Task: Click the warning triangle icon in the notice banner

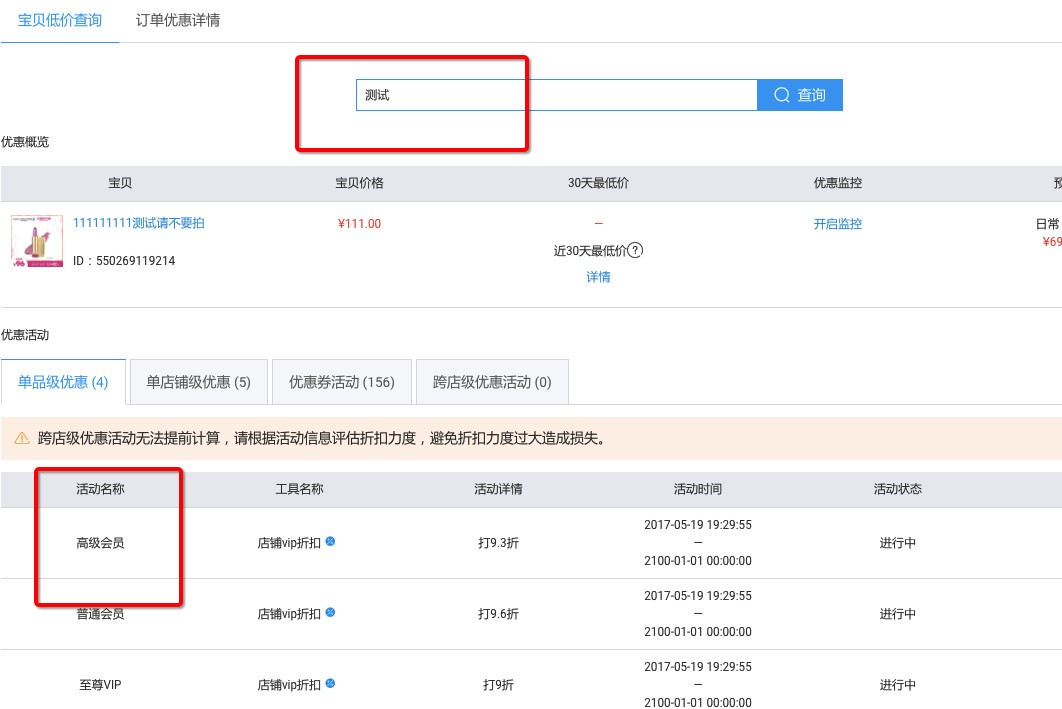Action: coord(22,438)
